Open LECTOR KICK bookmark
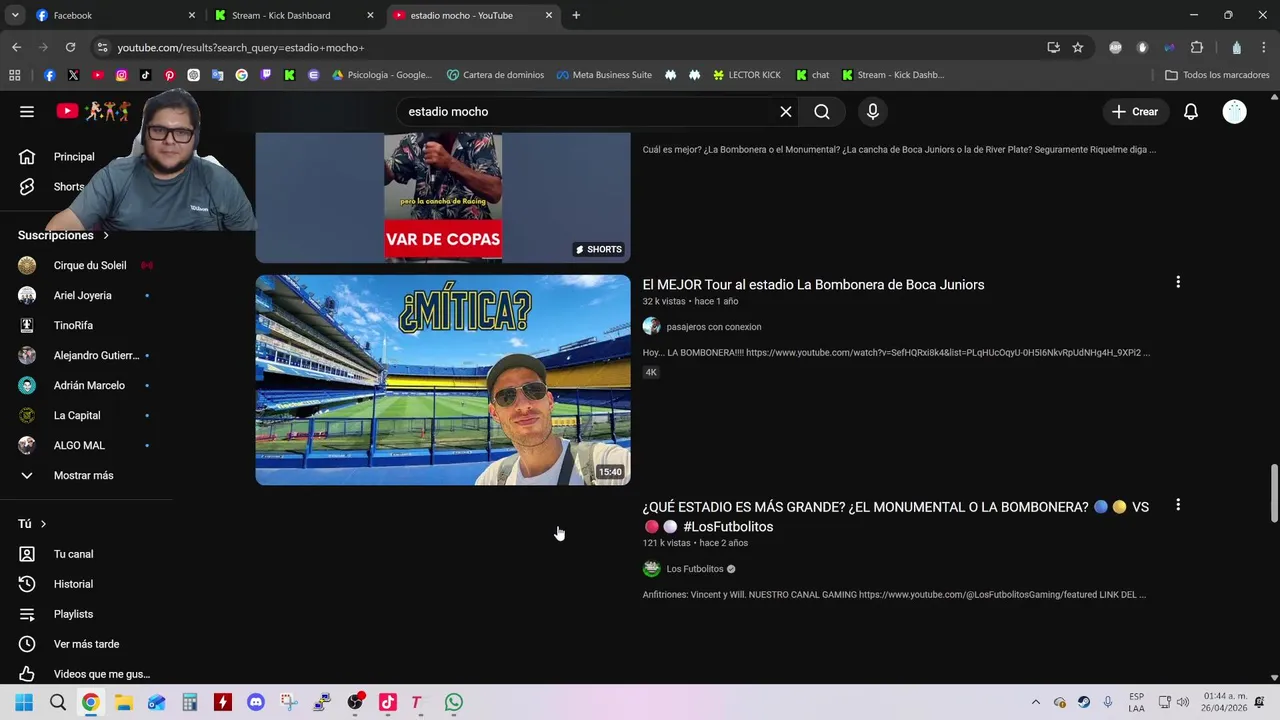Screen dimensions: 1280x720 click(x=746, y=75)
